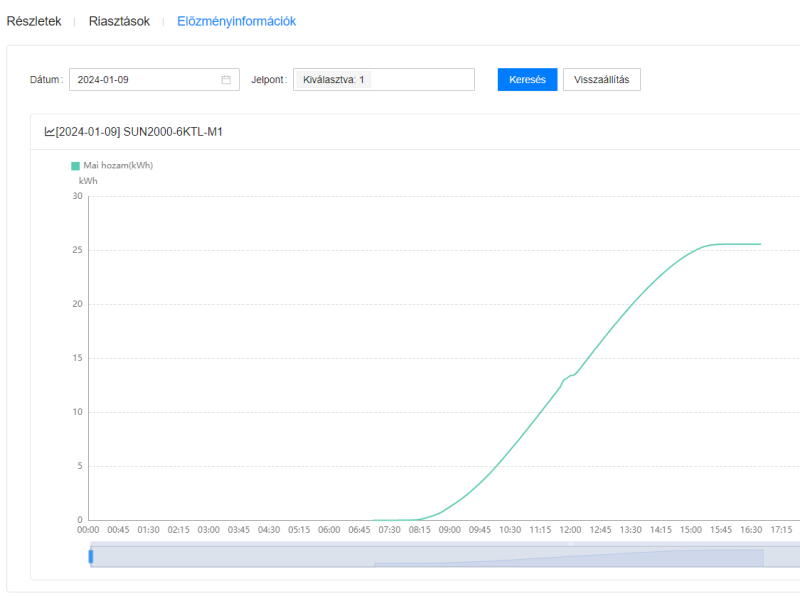Screen dimensions: 800x596
Task: Switch to the Részletek tab
Action: (34, 21)
